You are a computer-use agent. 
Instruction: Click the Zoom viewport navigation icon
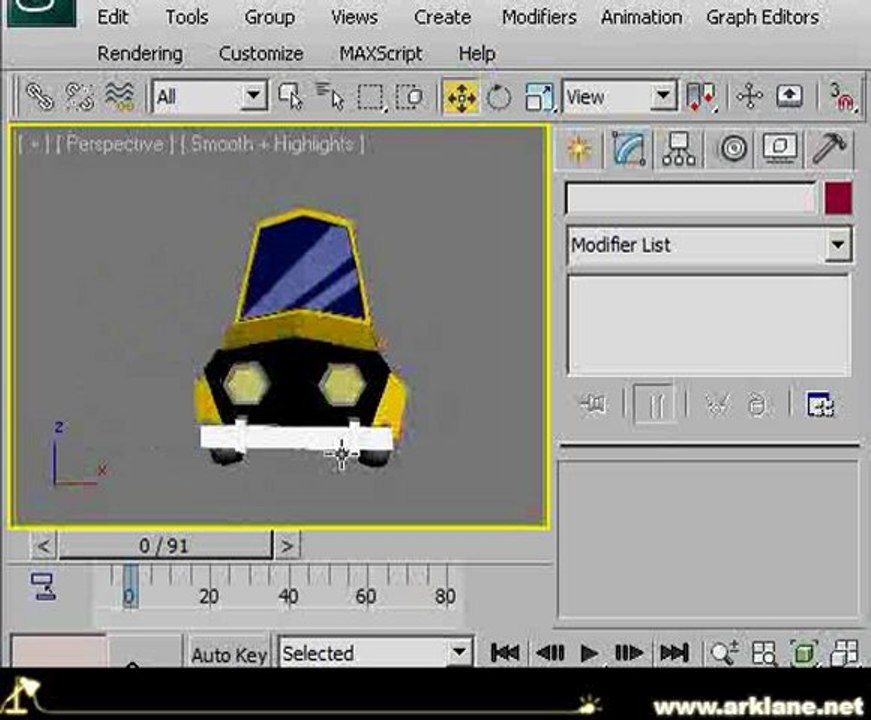tap(724, 653)
